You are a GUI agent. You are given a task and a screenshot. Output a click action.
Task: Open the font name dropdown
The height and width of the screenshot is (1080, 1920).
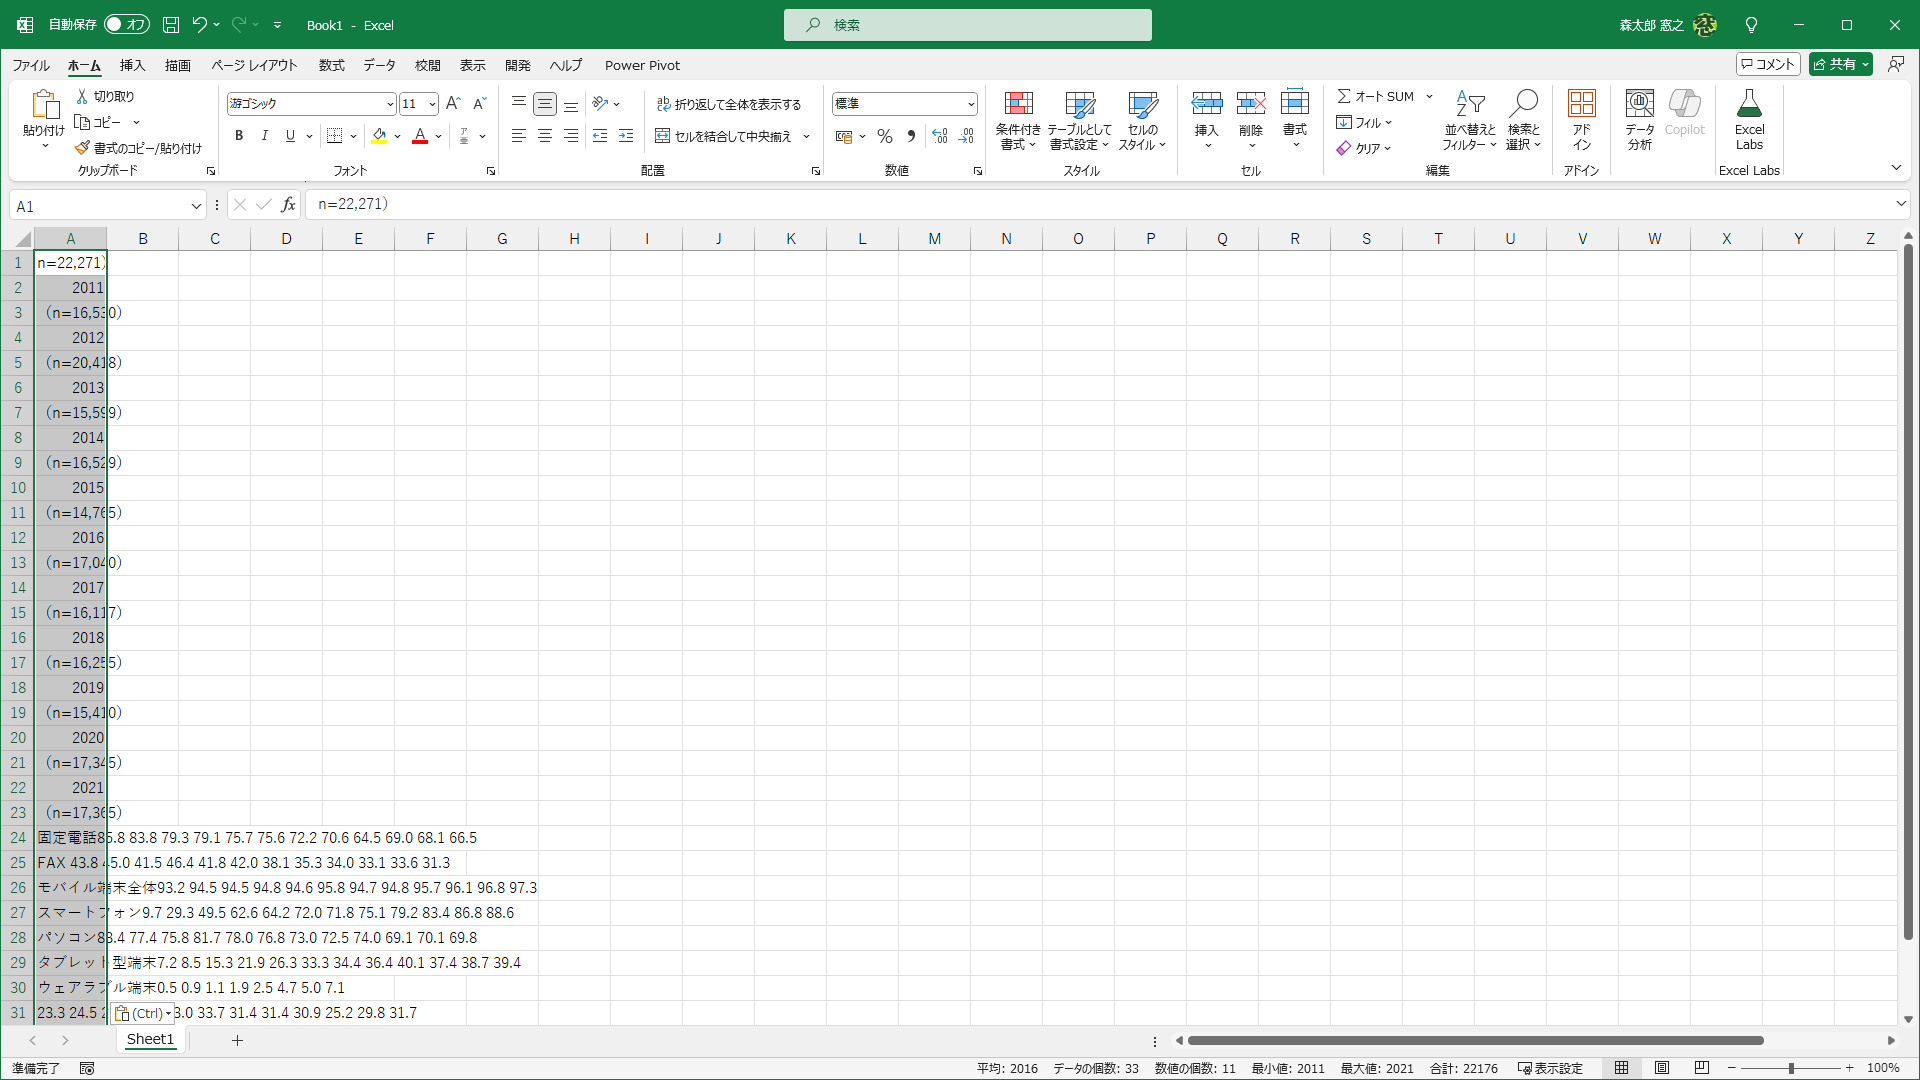click(x=390, y=104)
